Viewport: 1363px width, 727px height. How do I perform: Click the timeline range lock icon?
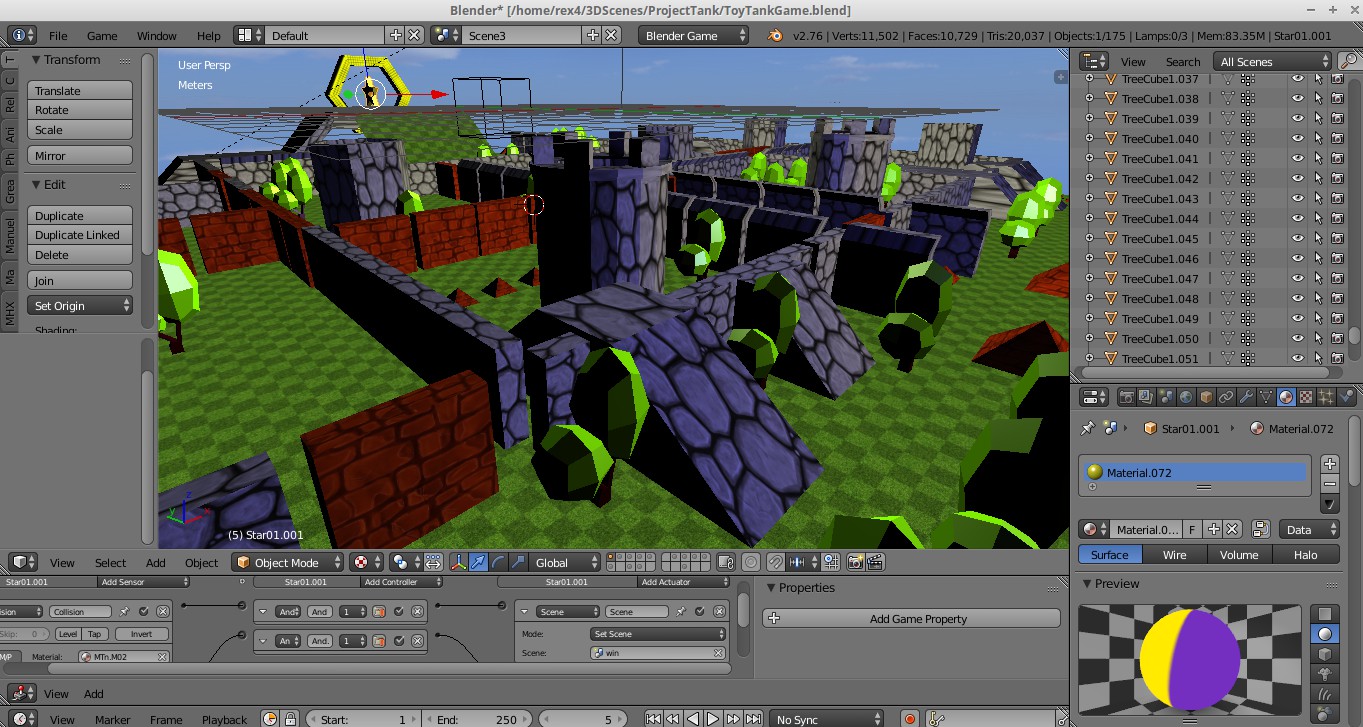point(291,719)
